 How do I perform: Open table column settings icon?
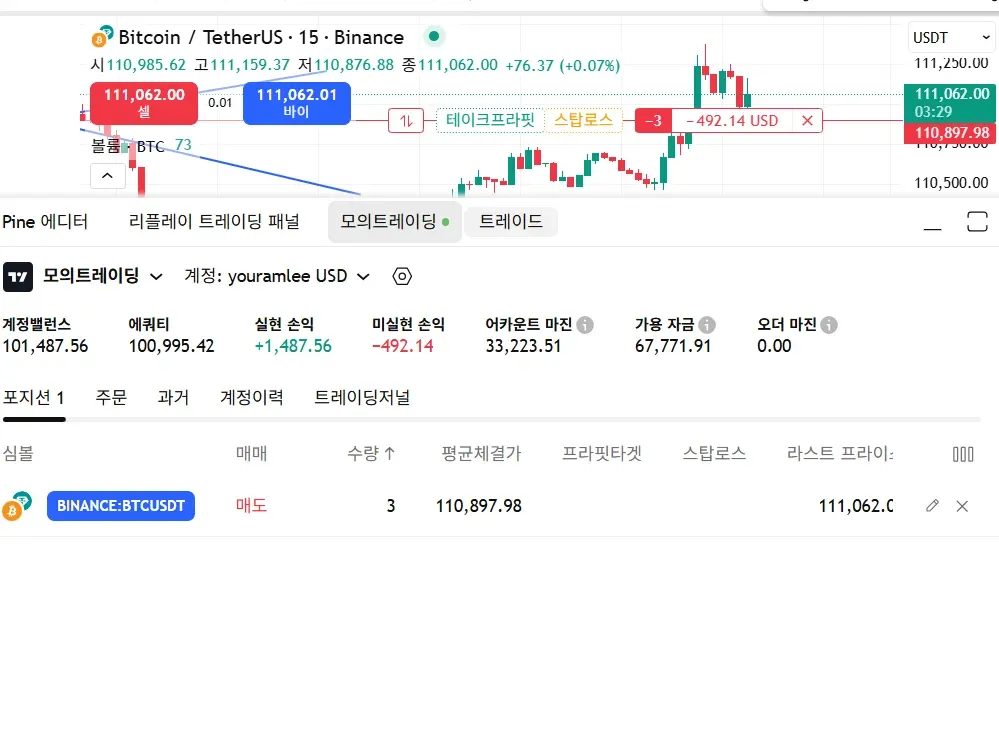[963, 454]
